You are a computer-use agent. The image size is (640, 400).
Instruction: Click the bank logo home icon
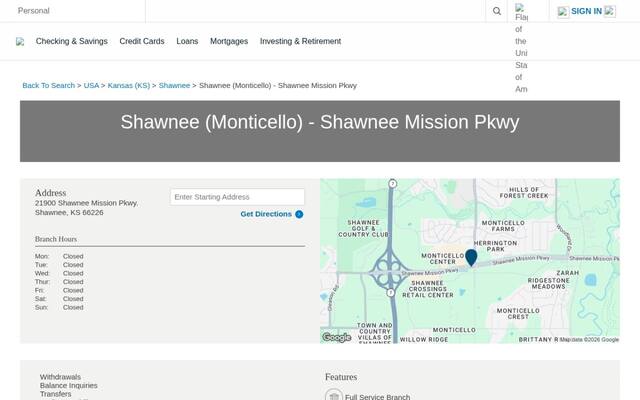20,42
